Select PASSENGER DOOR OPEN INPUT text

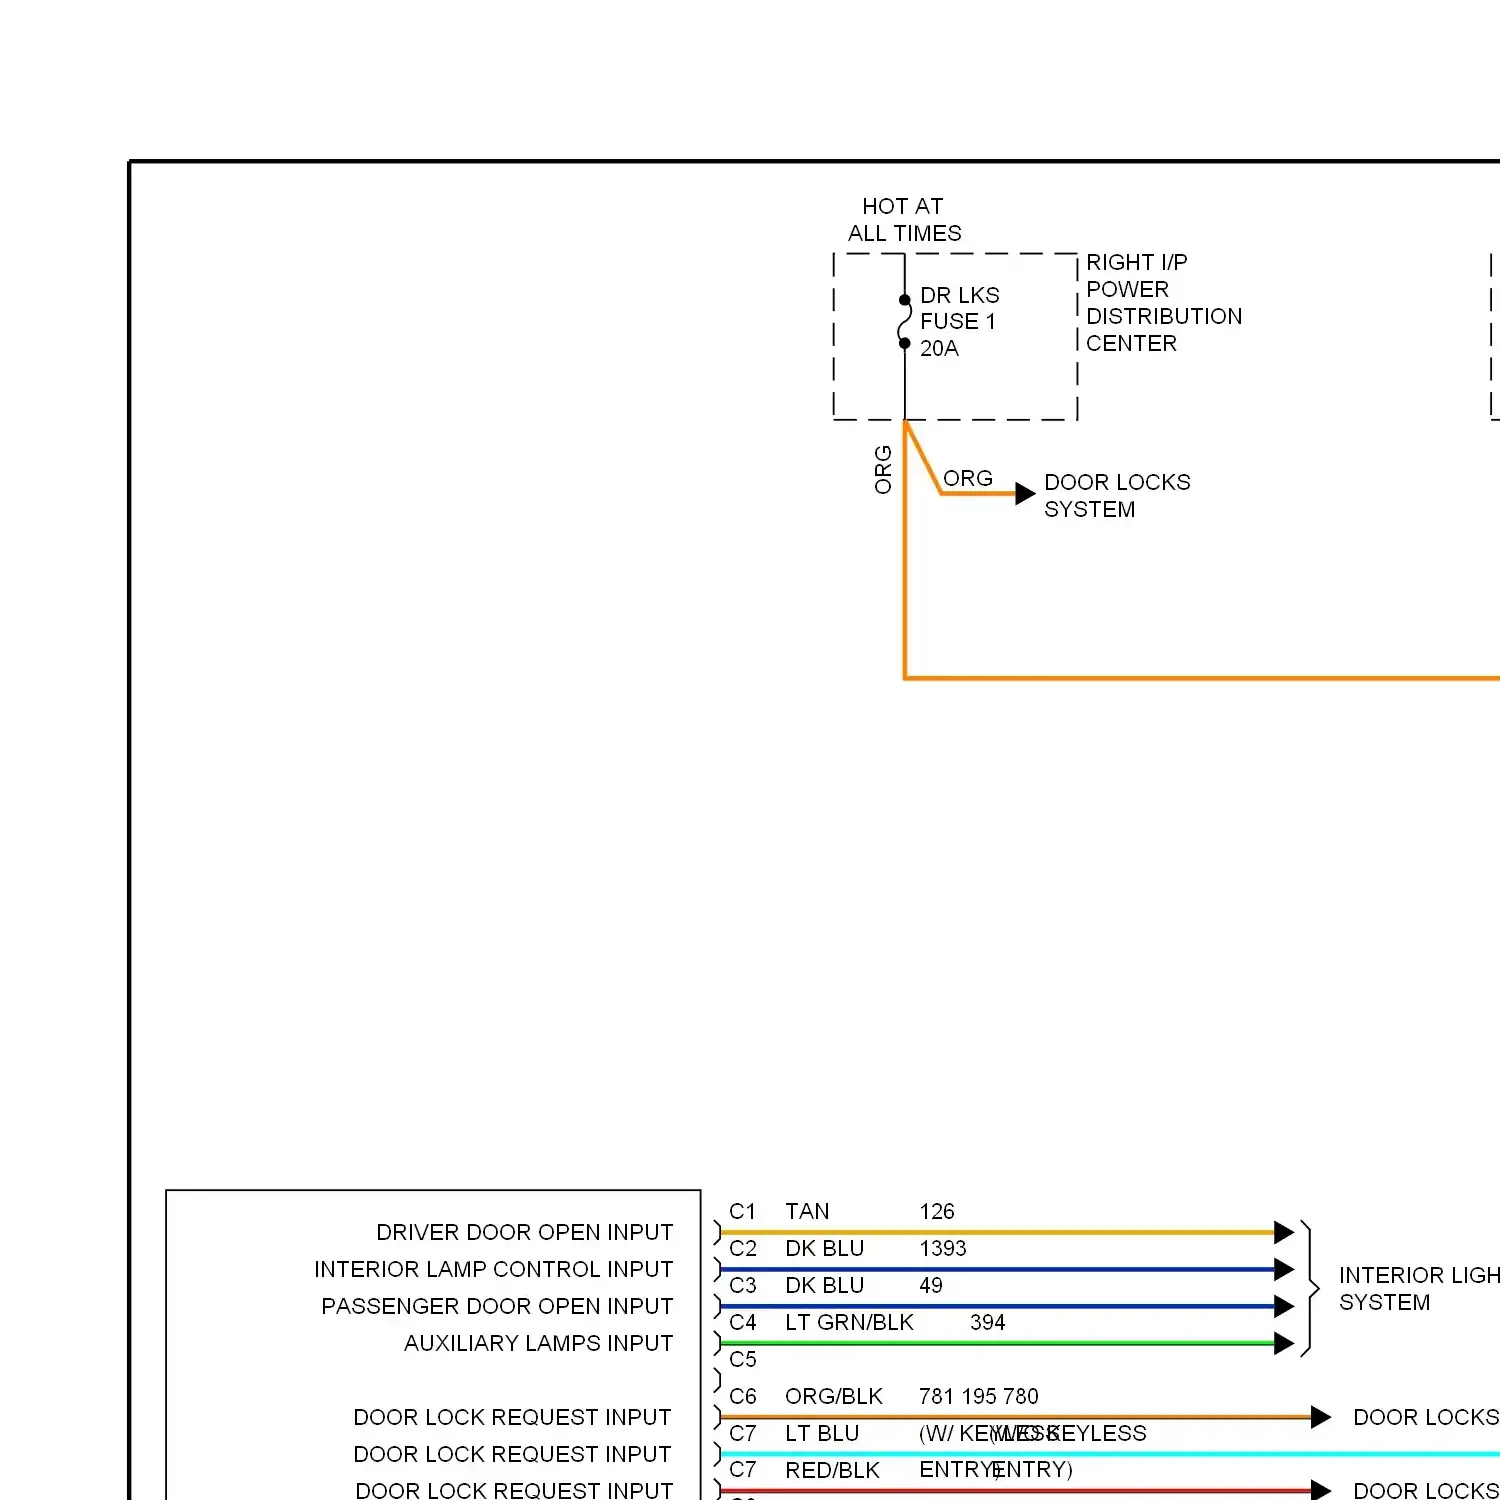[x=497, y=1306]
